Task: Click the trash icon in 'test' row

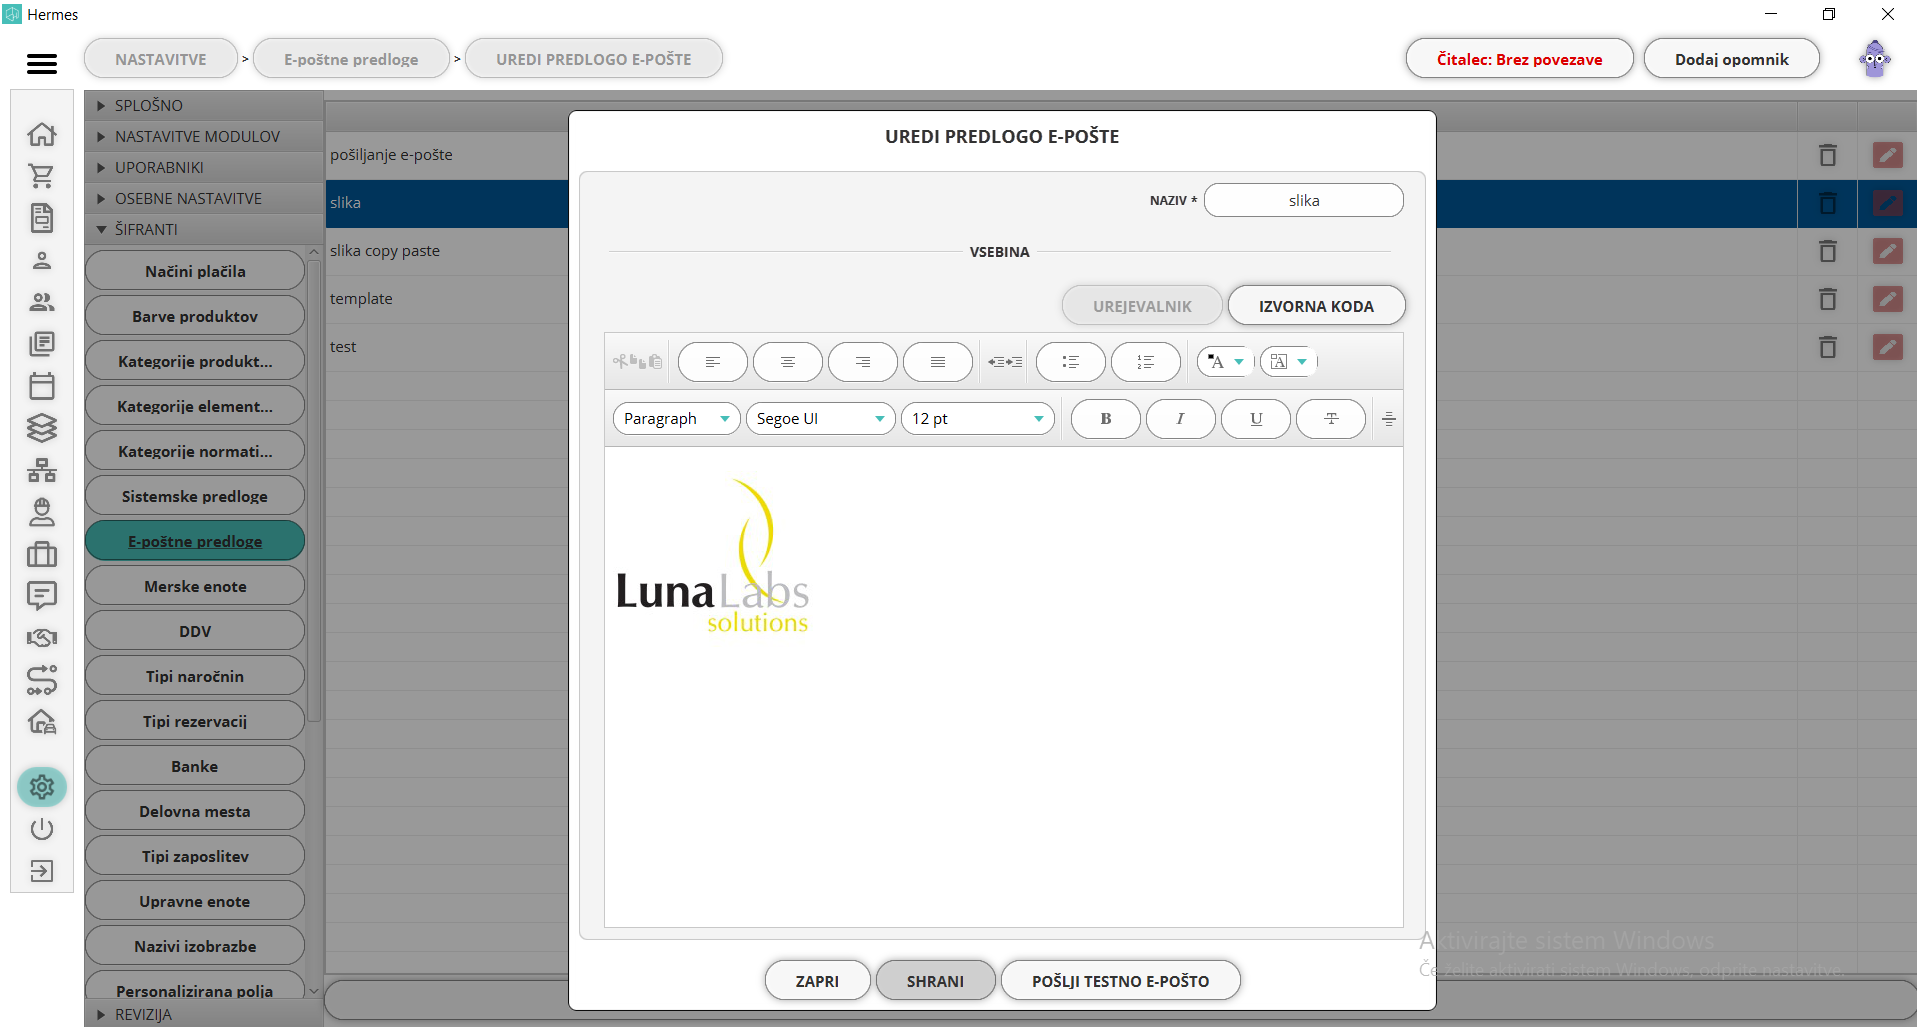Action: coord(1827,347)
